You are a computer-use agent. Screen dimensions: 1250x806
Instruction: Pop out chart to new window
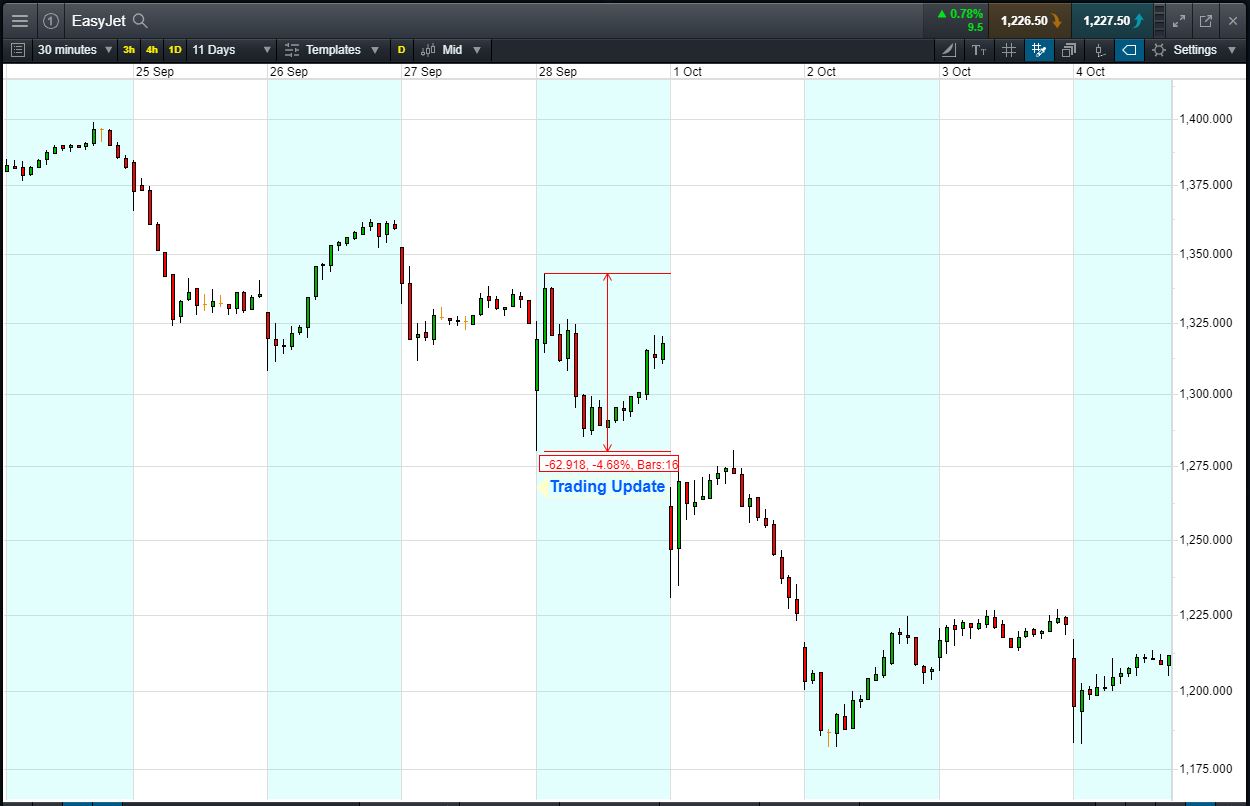click(1206, 20)
